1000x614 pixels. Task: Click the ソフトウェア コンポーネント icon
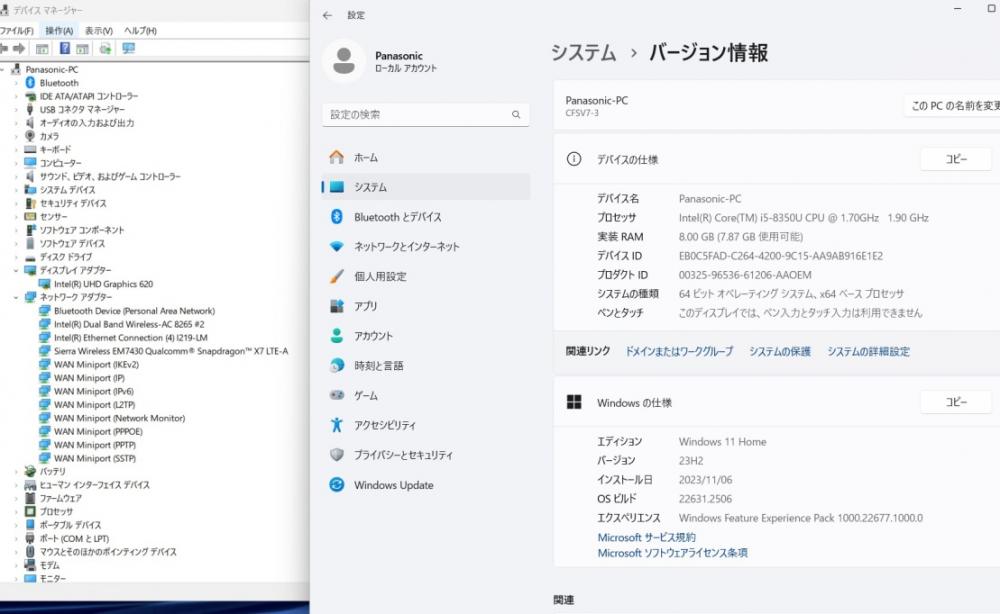30,230
